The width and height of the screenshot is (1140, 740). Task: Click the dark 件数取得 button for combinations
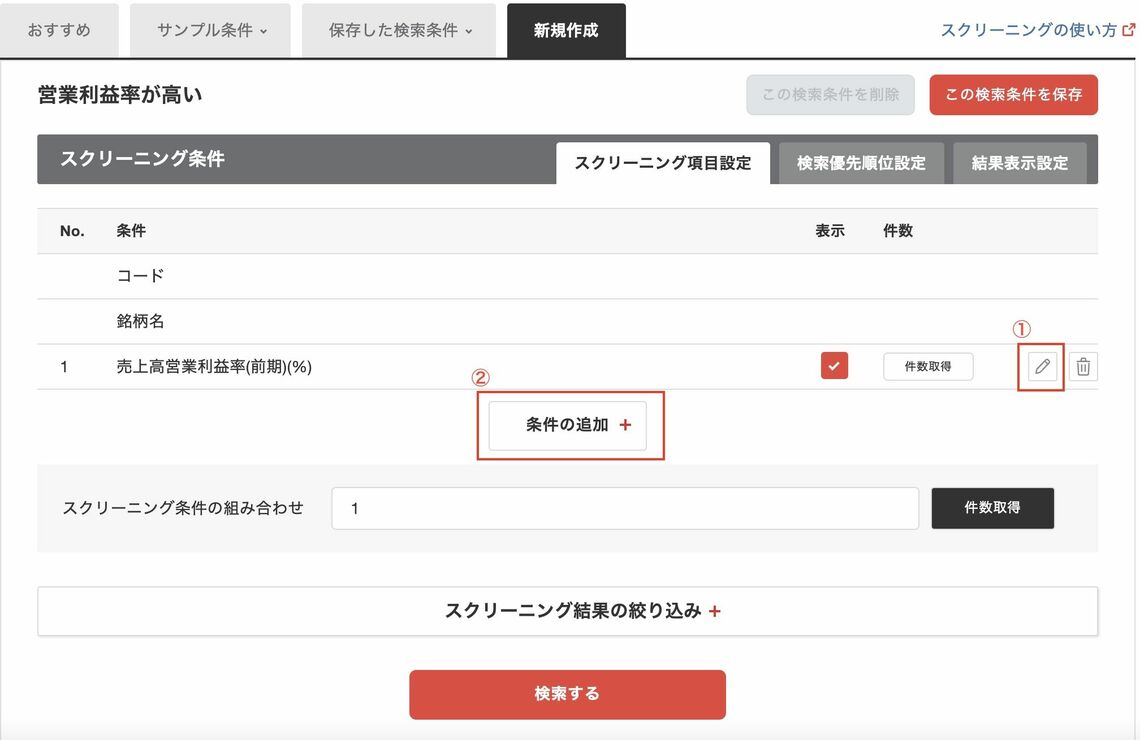tap(992, 508)
